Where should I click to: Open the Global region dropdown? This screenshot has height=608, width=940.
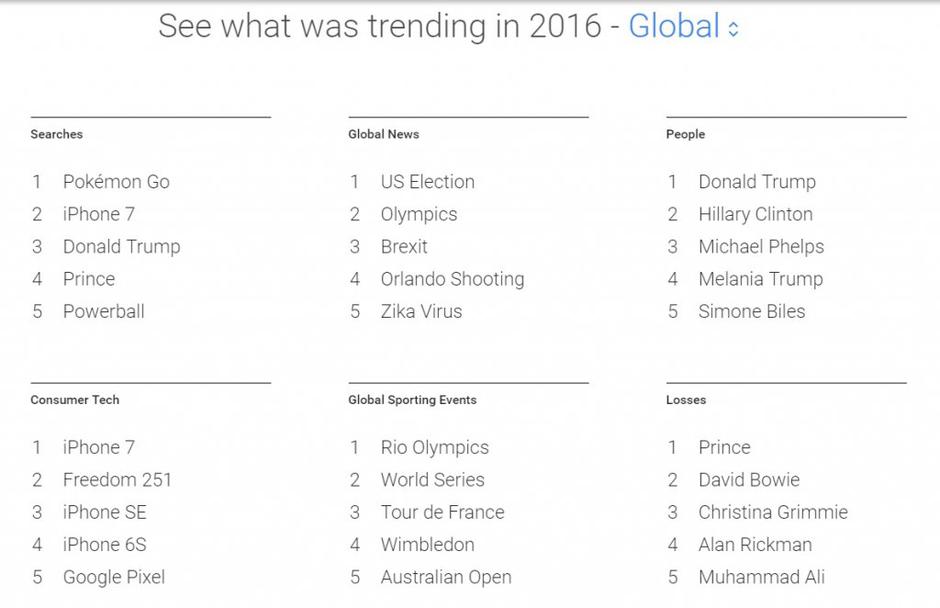pyautogui.click(x=674, y=27)
